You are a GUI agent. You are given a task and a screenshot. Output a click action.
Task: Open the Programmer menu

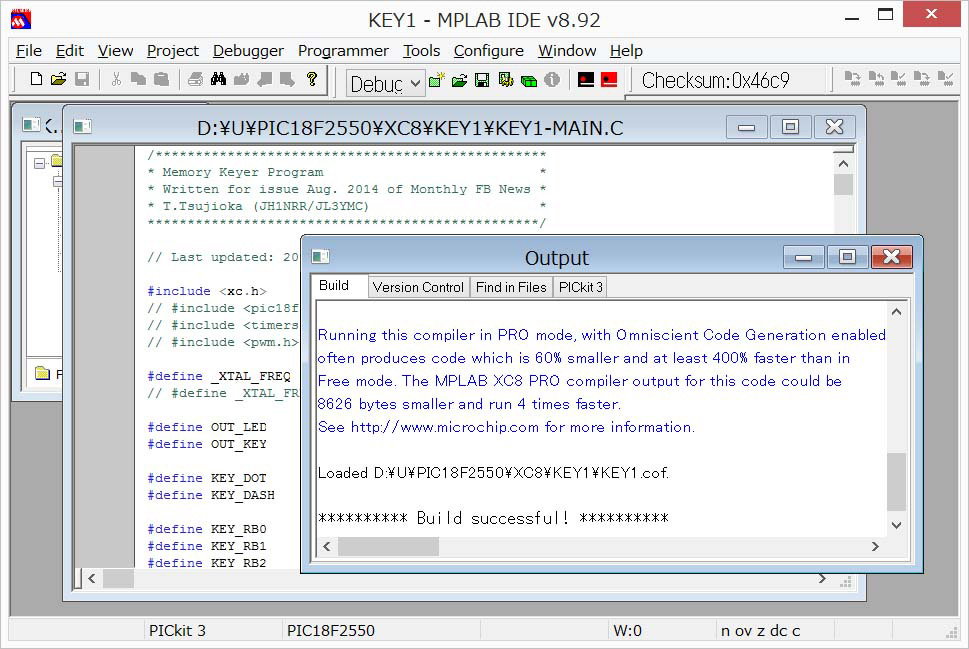pos(343,51)
